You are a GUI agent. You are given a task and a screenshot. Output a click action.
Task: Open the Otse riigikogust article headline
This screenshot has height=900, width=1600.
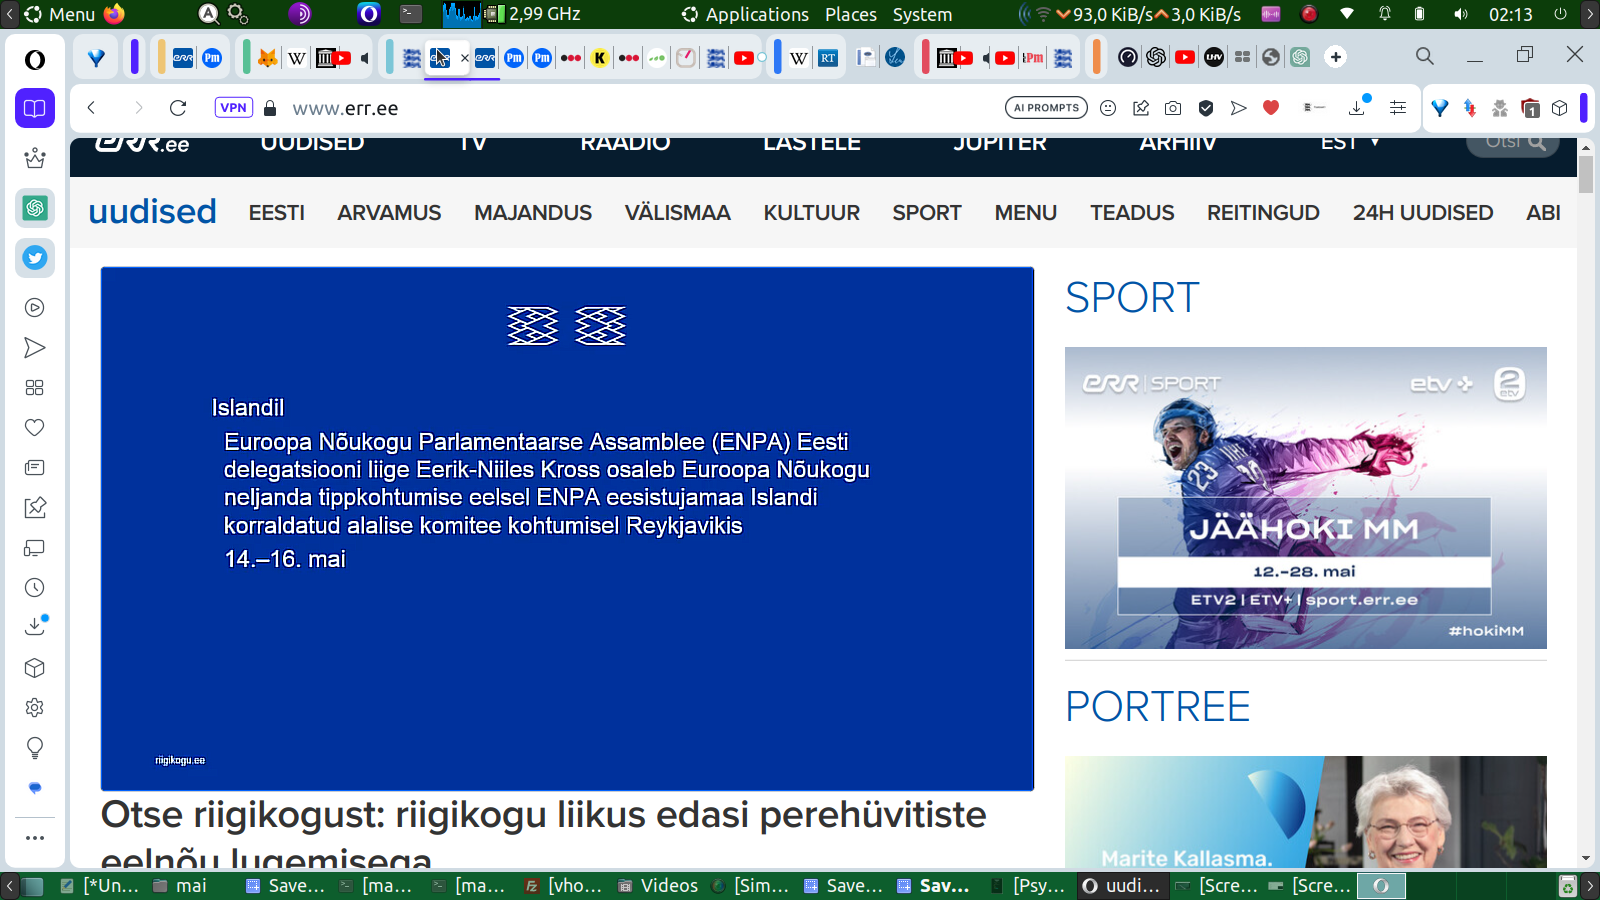click(x=544, y=834)
